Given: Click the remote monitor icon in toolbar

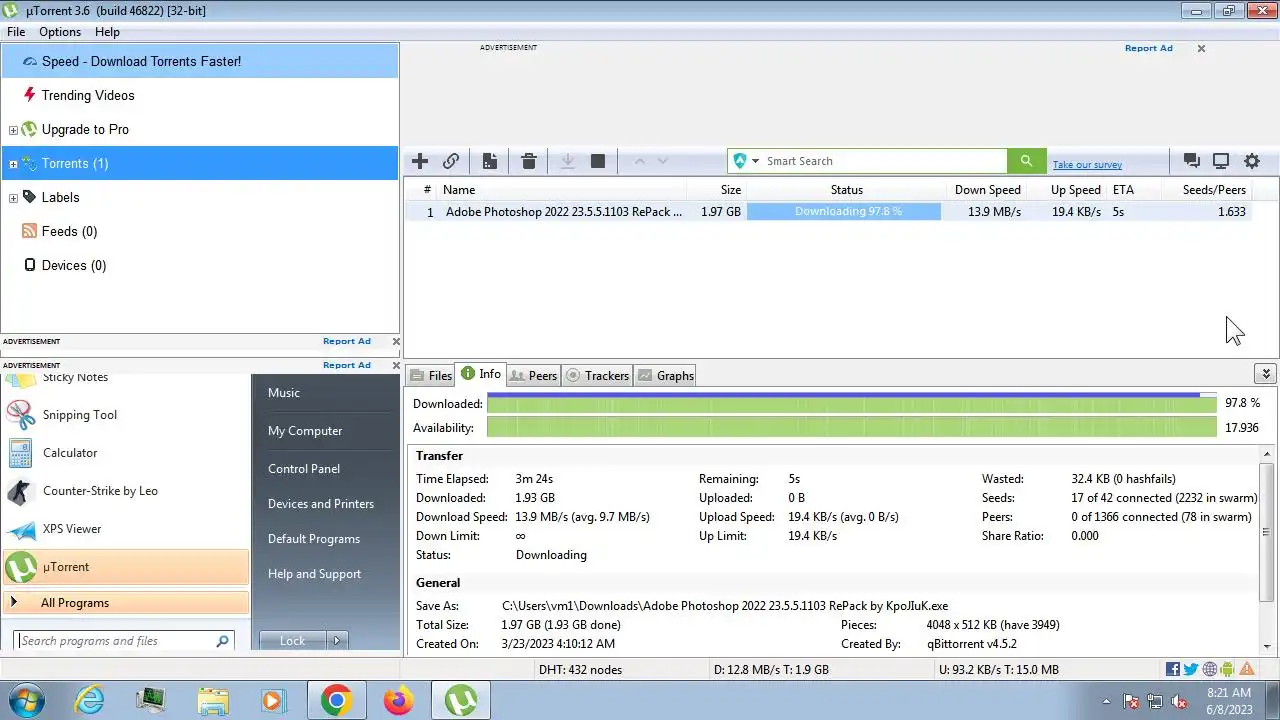Looking at the screenshot, I should tap(1221, 161).
